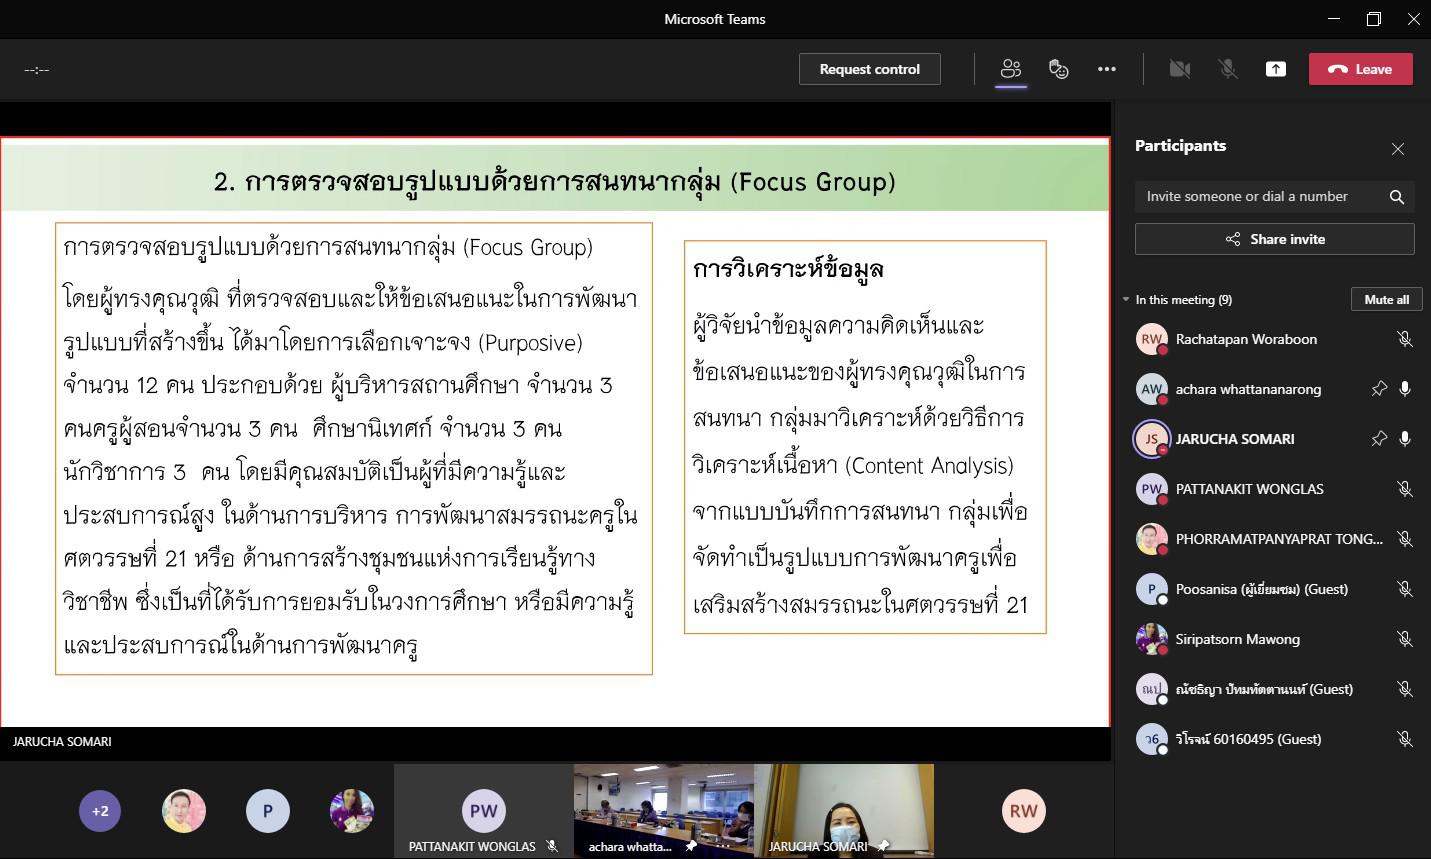Toggle the camera on or off
This screenshot has height=859, width=1431.
(1180, 69)
